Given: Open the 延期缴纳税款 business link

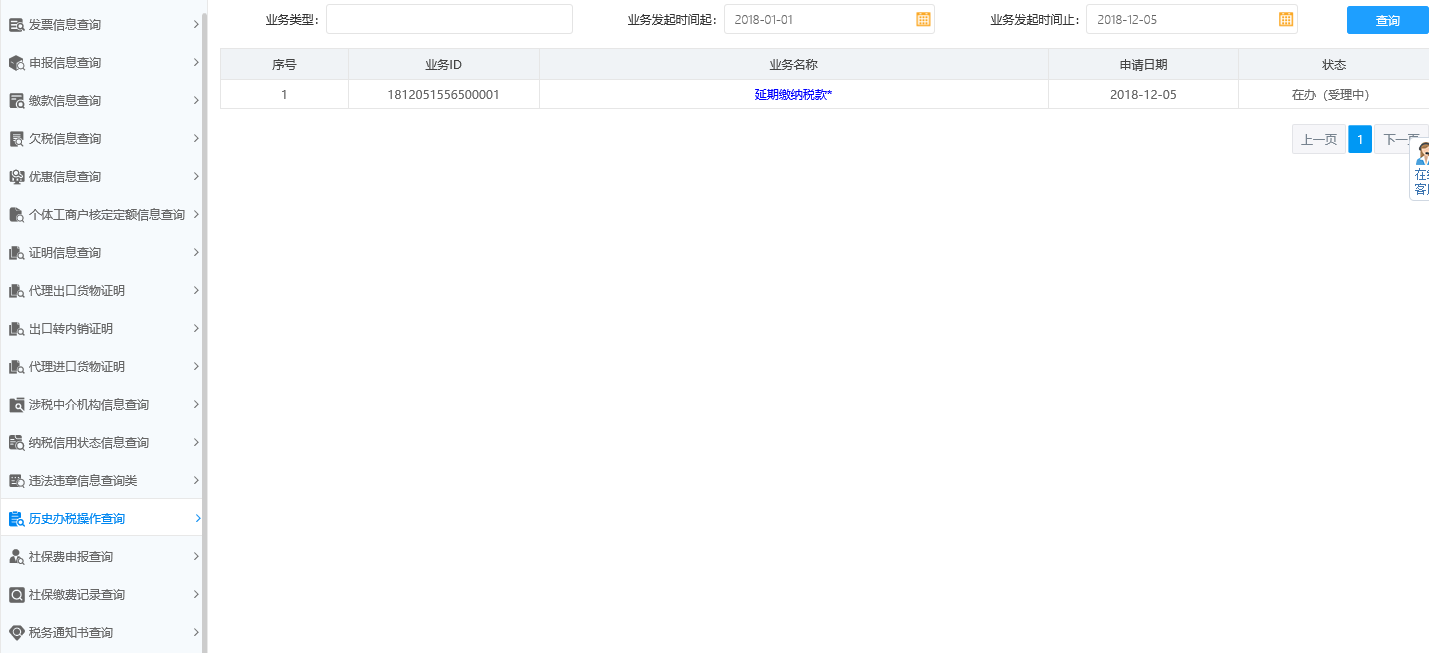Looking at the screenshot, I should point(793,94).
